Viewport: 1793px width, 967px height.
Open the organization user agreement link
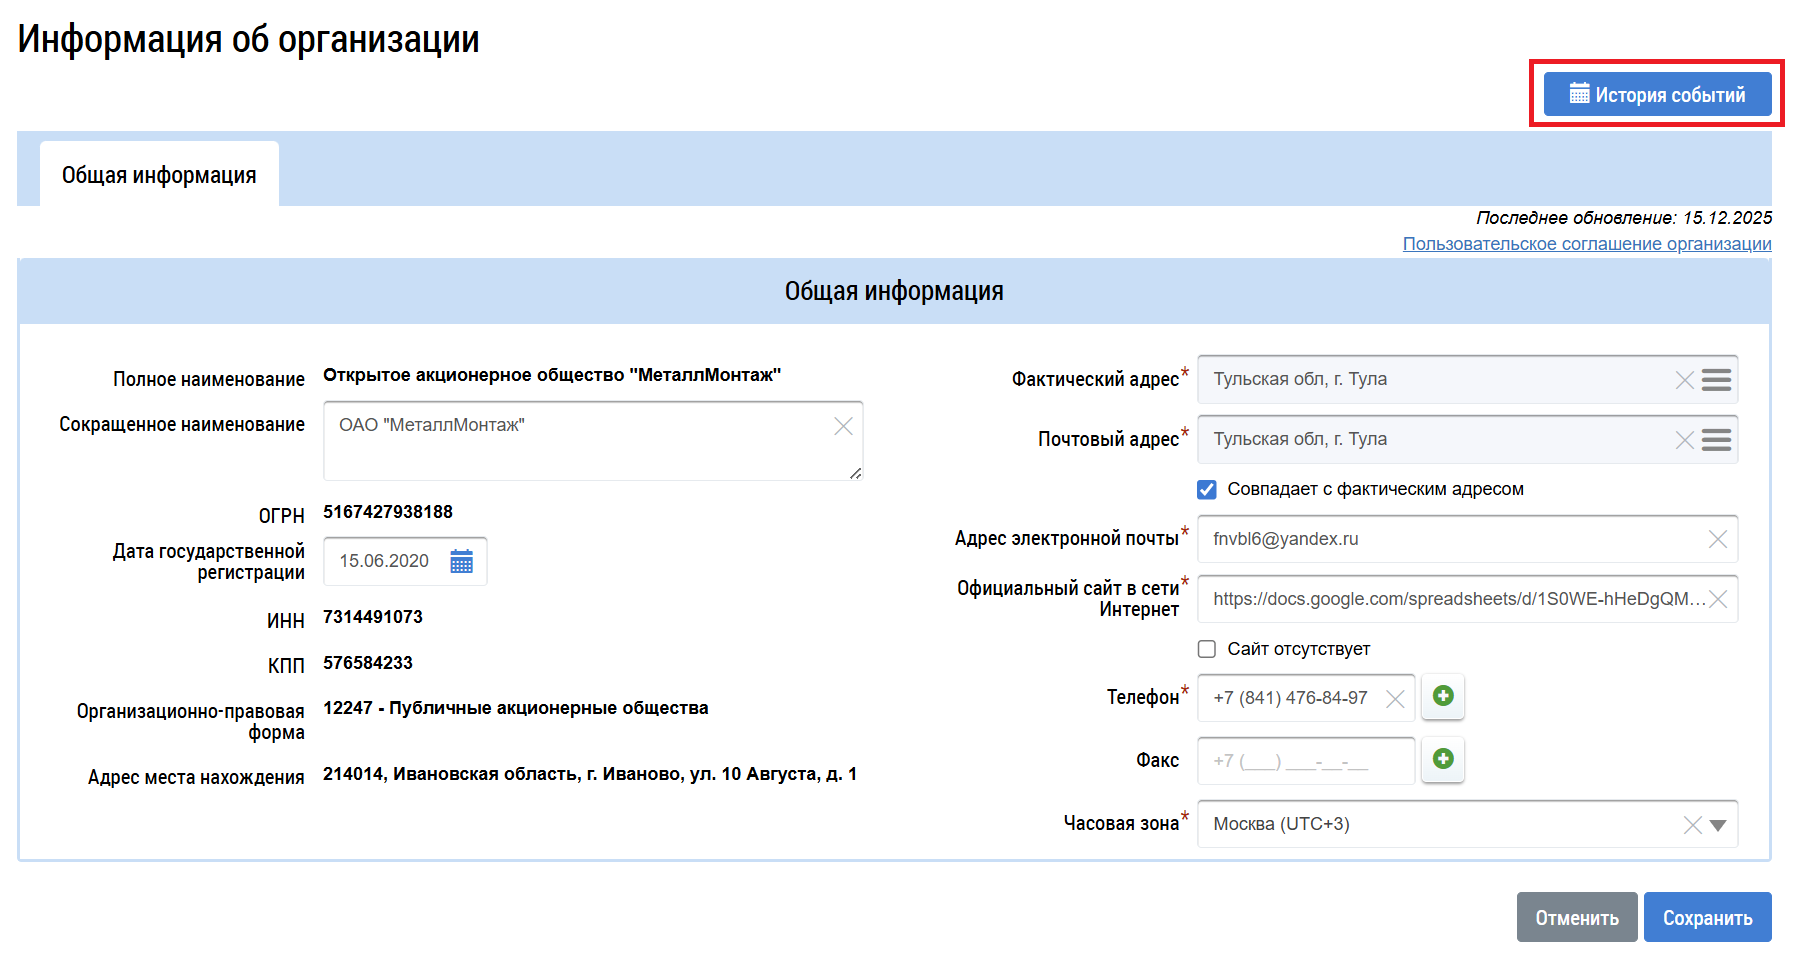click(x=1586, y=244)
